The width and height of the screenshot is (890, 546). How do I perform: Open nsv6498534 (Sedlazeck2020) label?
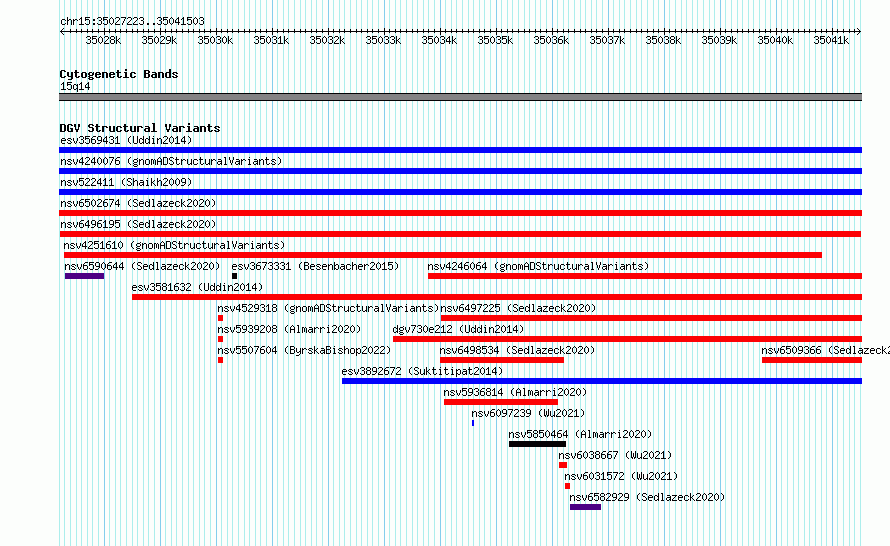click(x=517, y=350)
